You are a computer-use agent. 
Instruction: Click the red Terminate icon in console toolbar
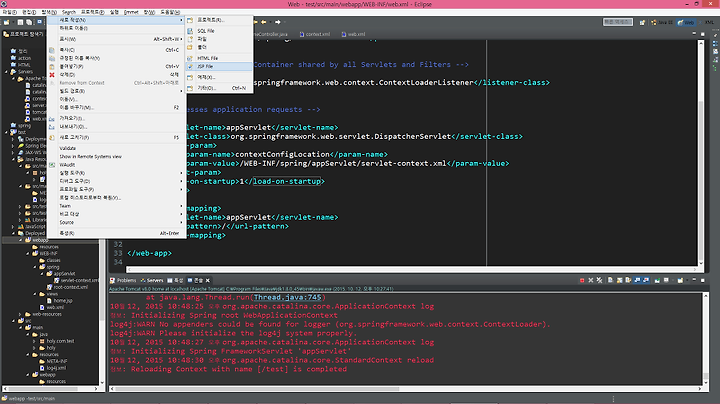pyautogui.click(x=582, y=280)
